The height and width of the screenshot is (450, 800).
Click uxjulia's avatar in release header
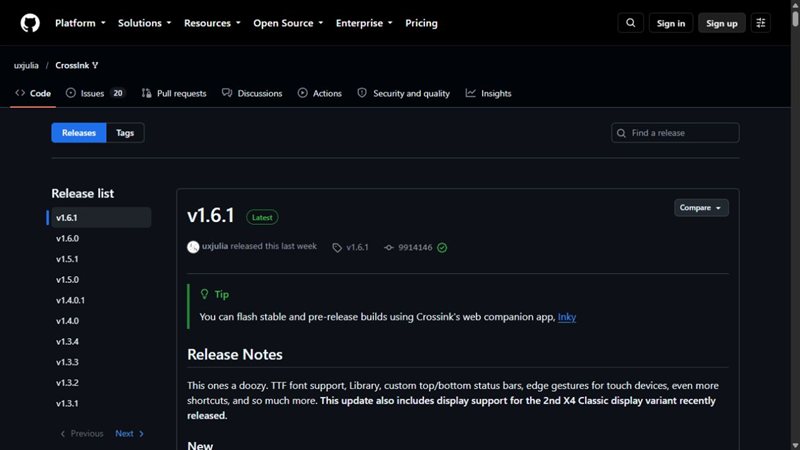point(193,247)
